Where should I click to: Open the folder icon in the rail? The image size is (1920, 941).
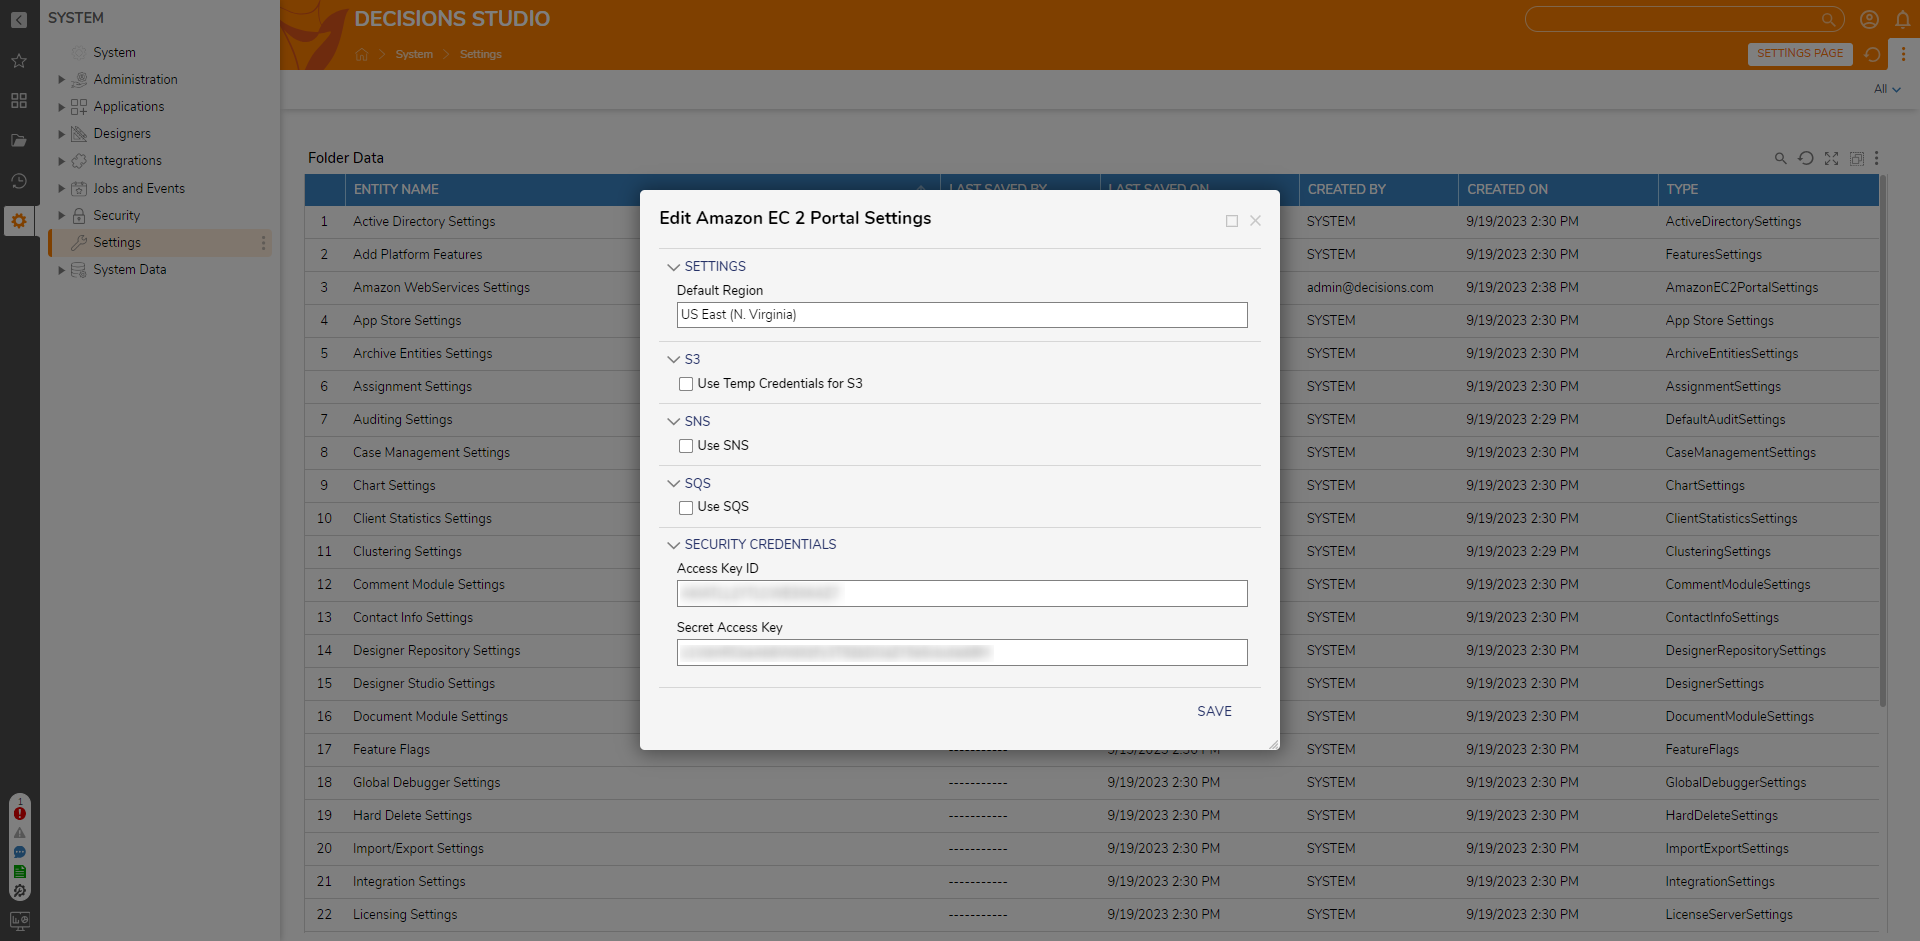coord(19,141)
